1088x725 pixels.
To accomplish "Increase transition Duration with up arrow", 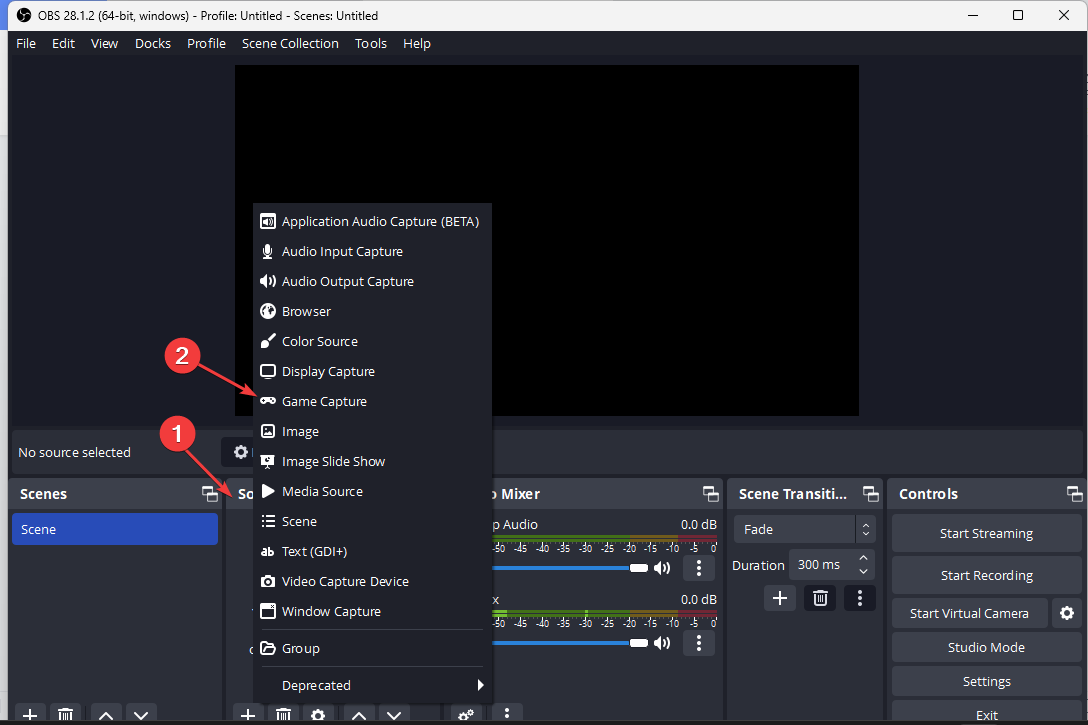I will tap(863, 558).
